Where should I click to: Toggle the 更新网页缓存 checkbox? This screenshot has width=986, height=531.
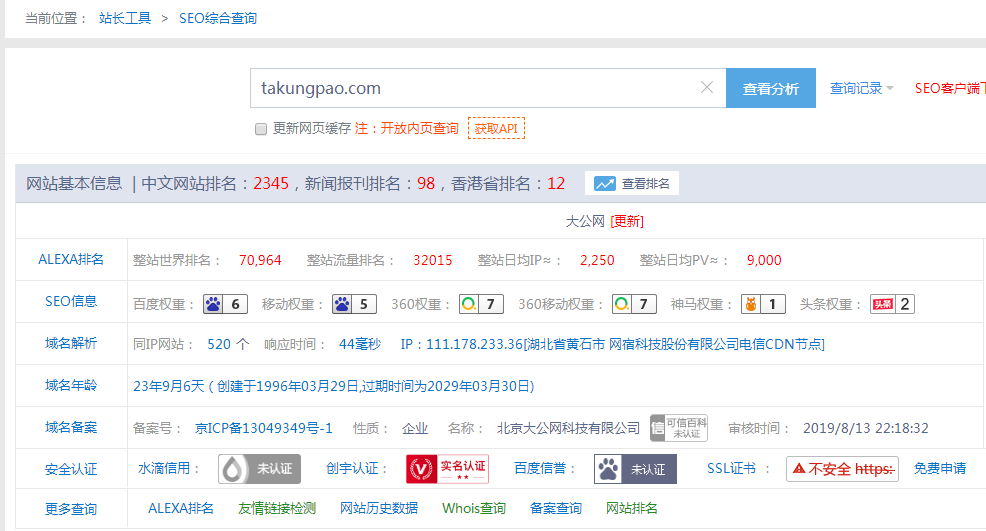pos(261,129)
